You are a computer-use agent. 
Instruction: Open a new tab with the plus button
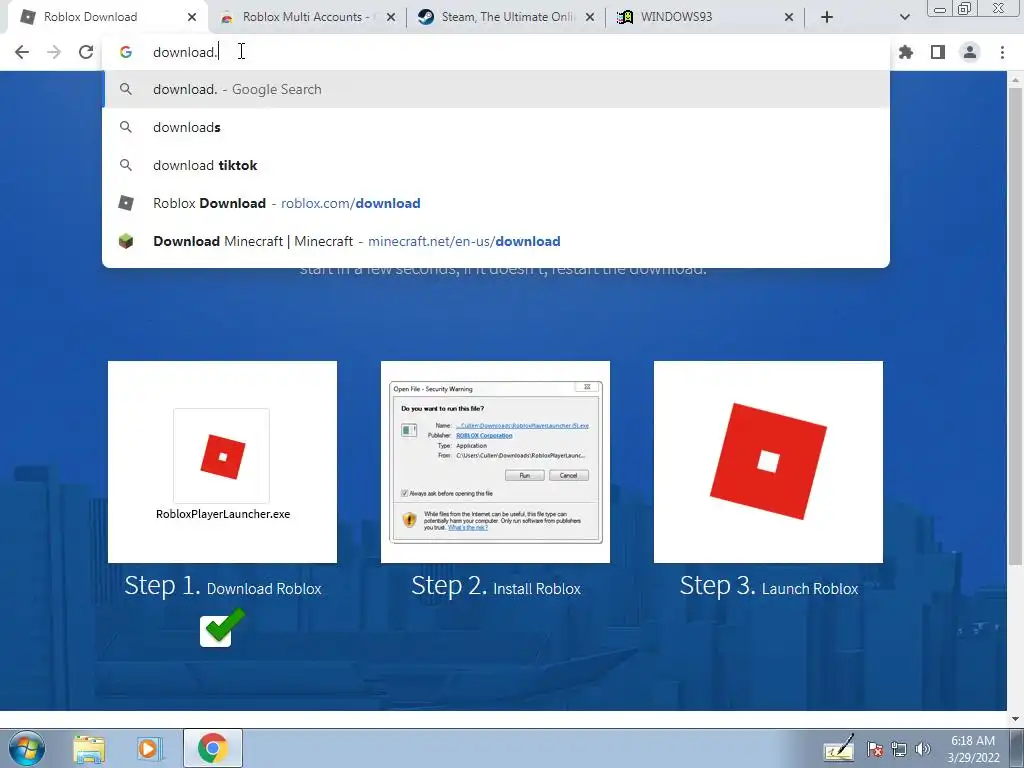827,17
